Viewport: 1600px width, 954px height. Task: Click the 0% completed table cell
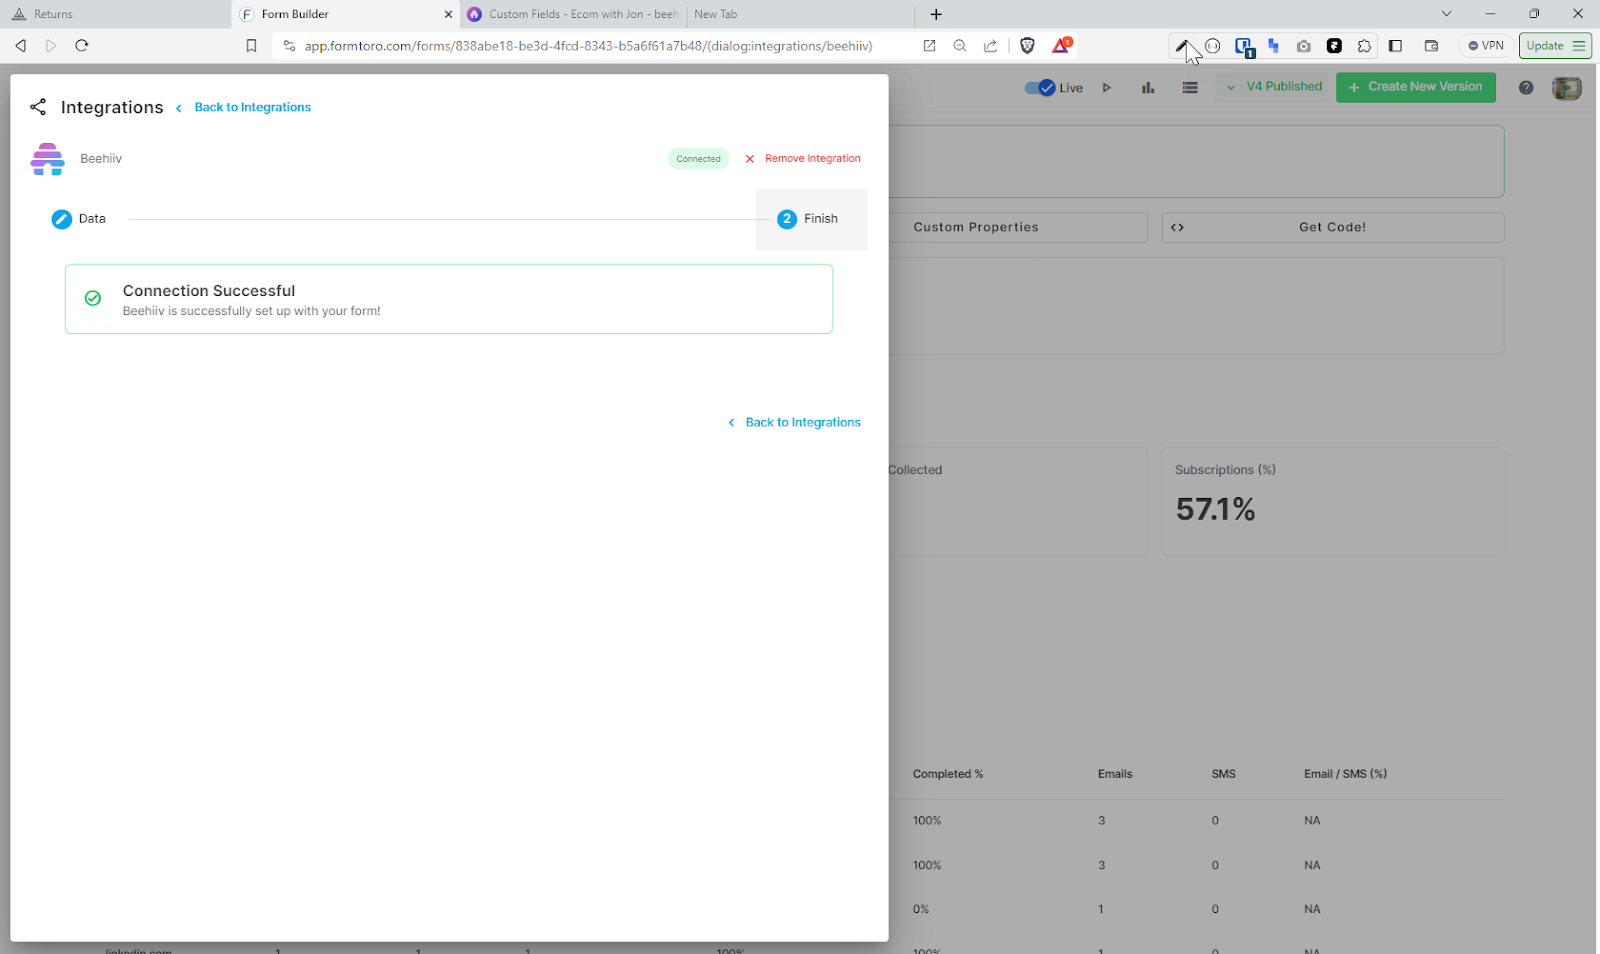coord(920,910)
